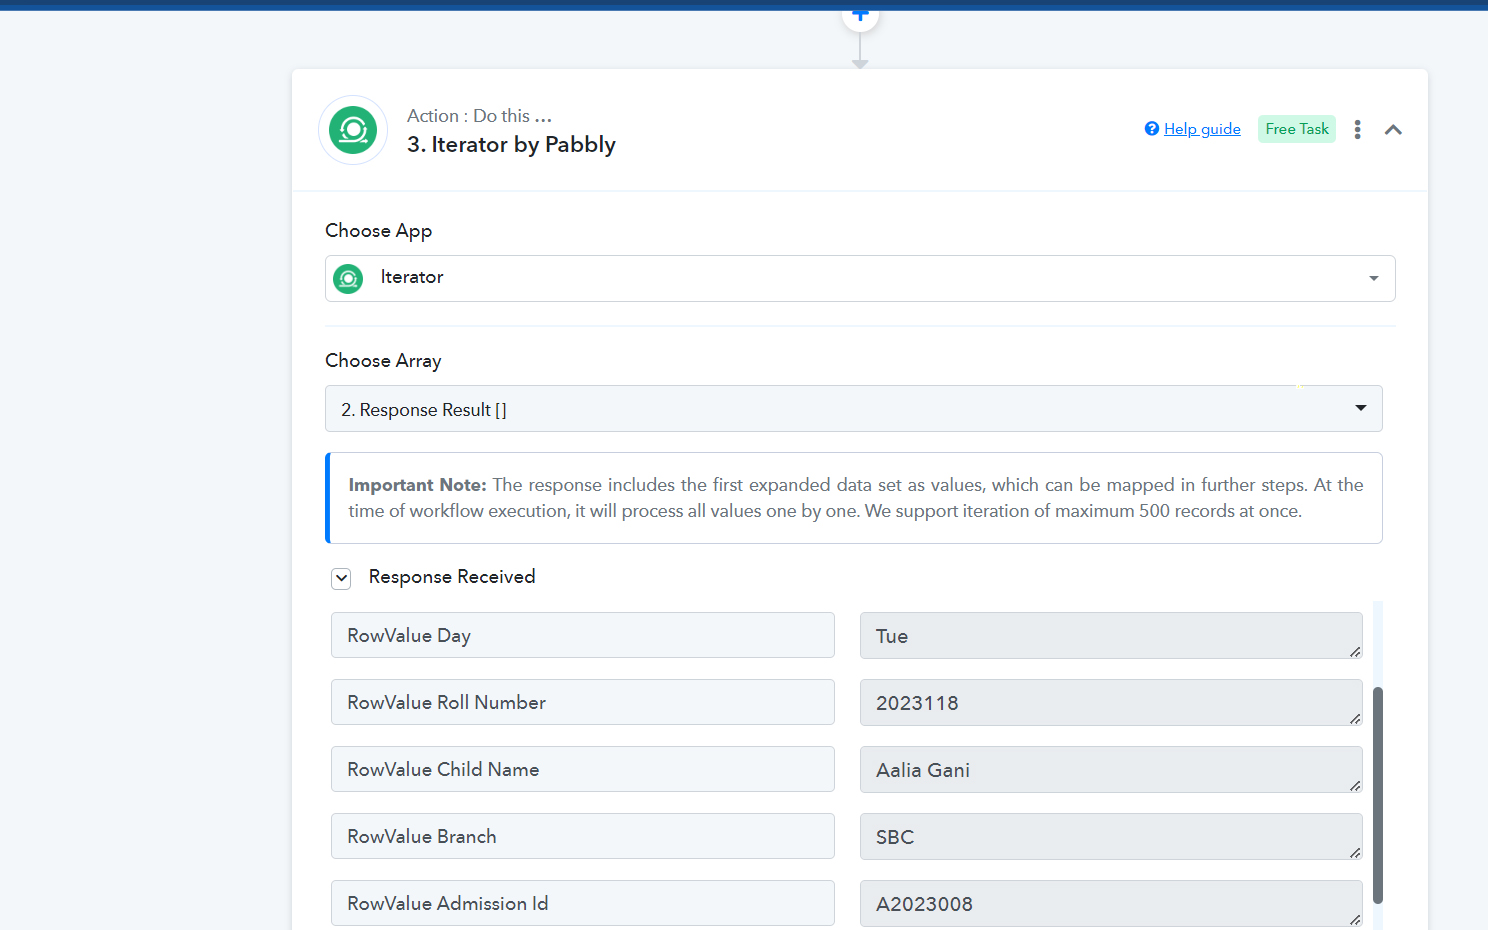This screenshot has height=930, width=1488.
Task: Click the resize handle on the SBC field
Action: (x=1355, y=853)
